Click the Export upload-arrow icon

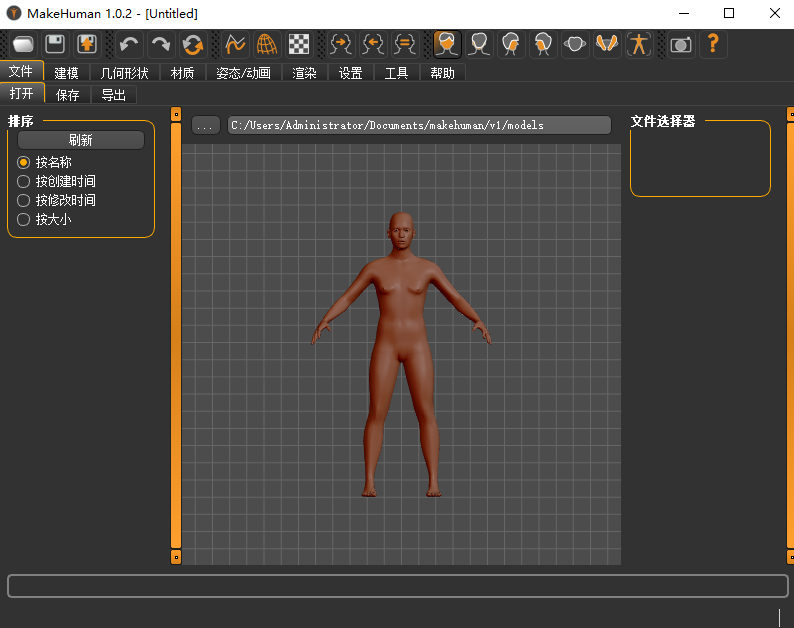click(x=87, y=45)
